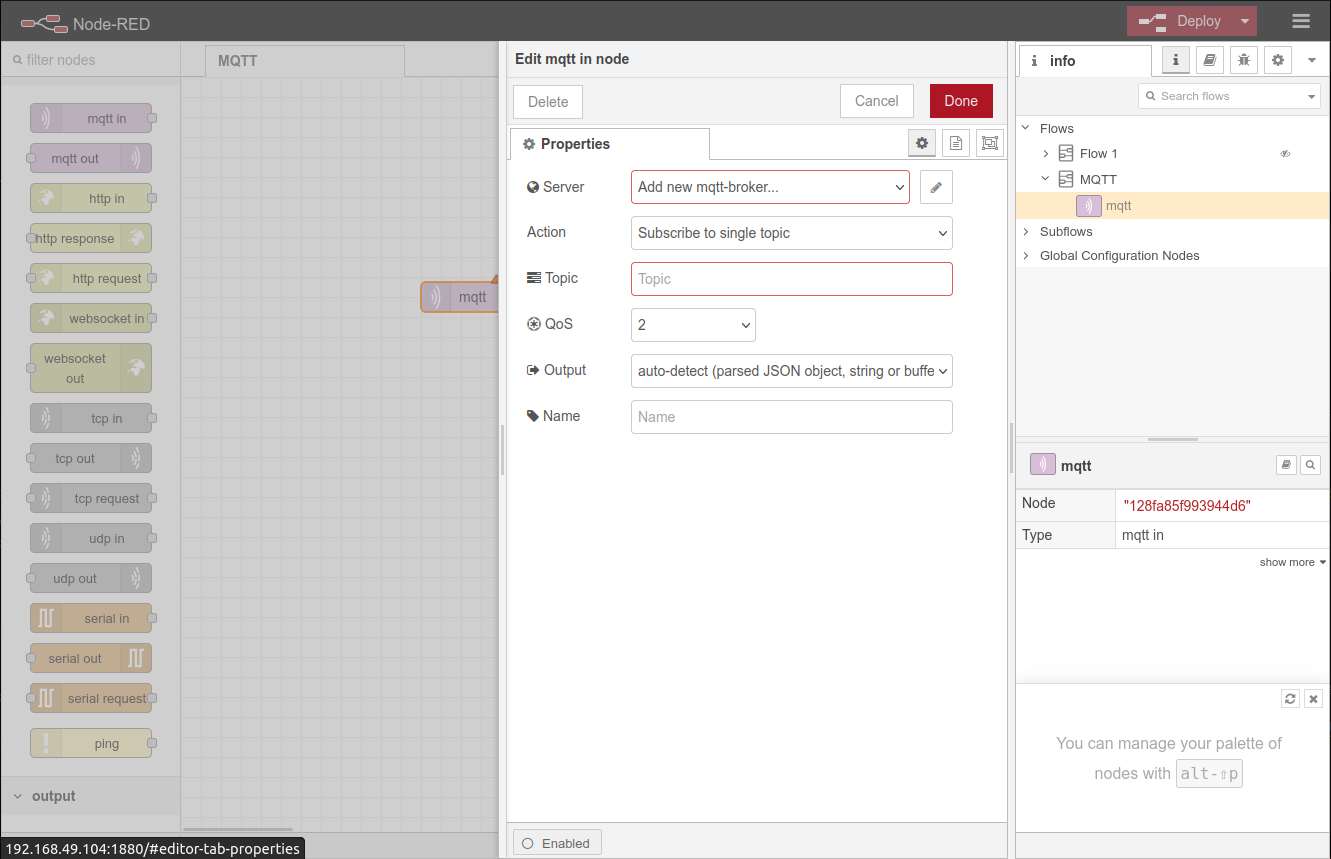The height and width of the screenshot is (859, 1331).
Task: Toggle the Enabled state of the node
Action: click(557, 843)
